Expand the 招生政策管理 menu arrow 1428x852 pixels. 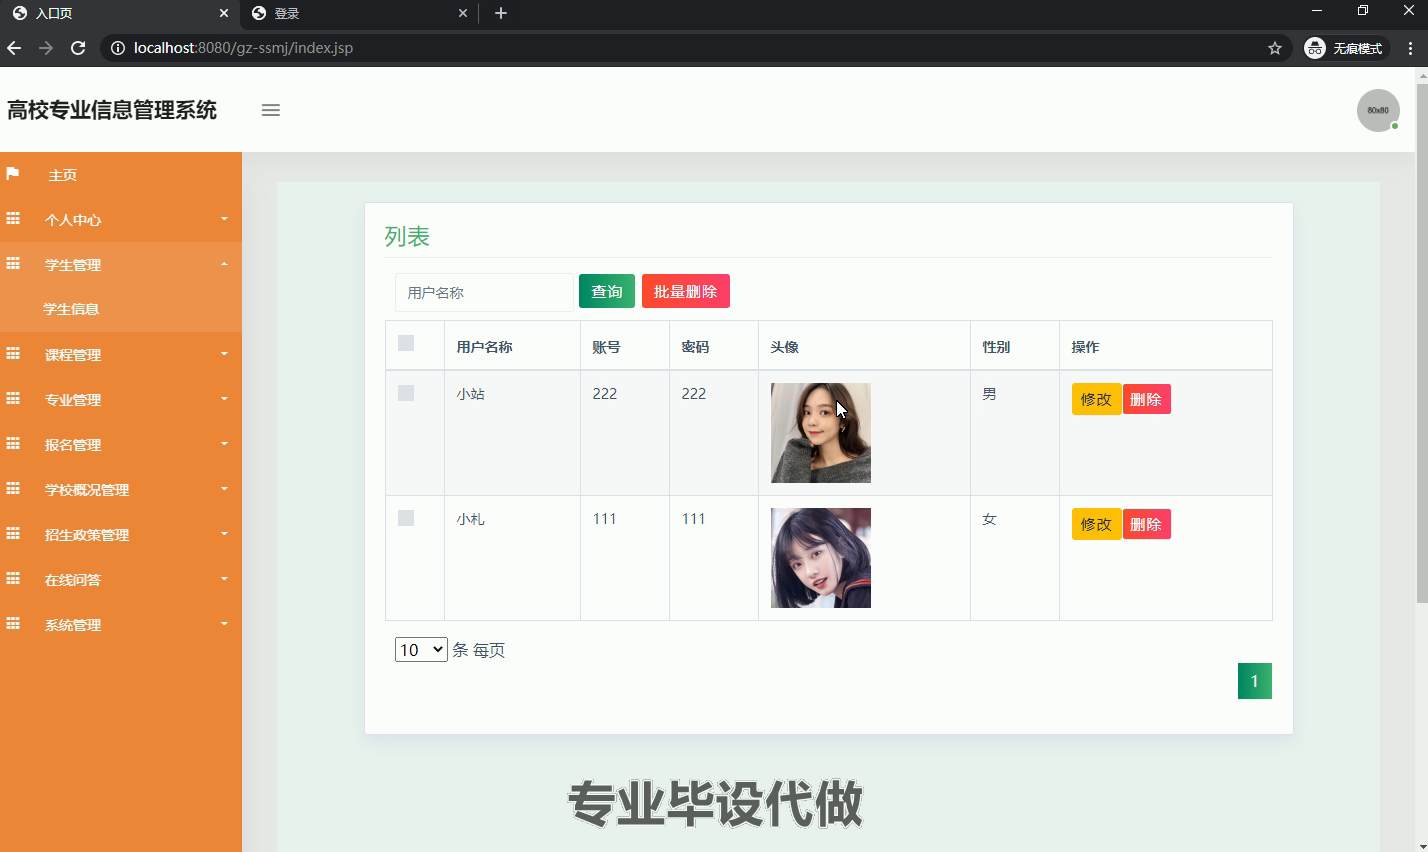pyautogui.click(x=224, y=533)
